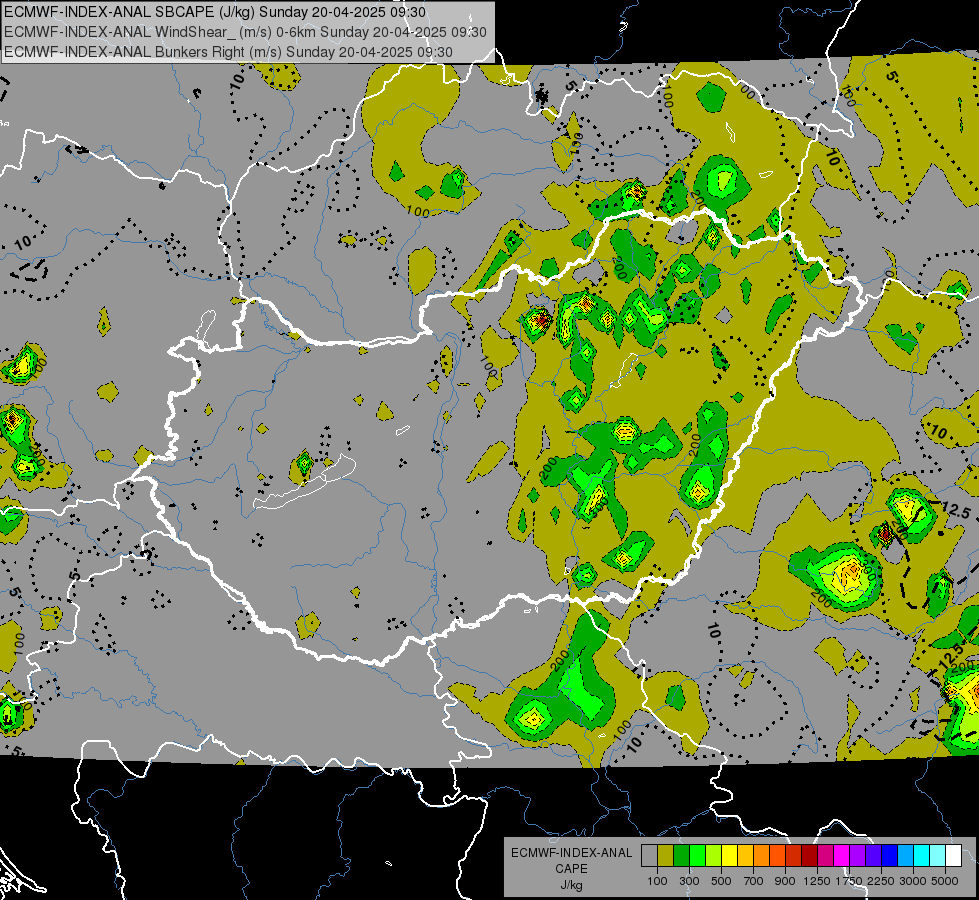Click the legend value 300
The width and height of the screenshot is (979, 900).
(689, 881)
